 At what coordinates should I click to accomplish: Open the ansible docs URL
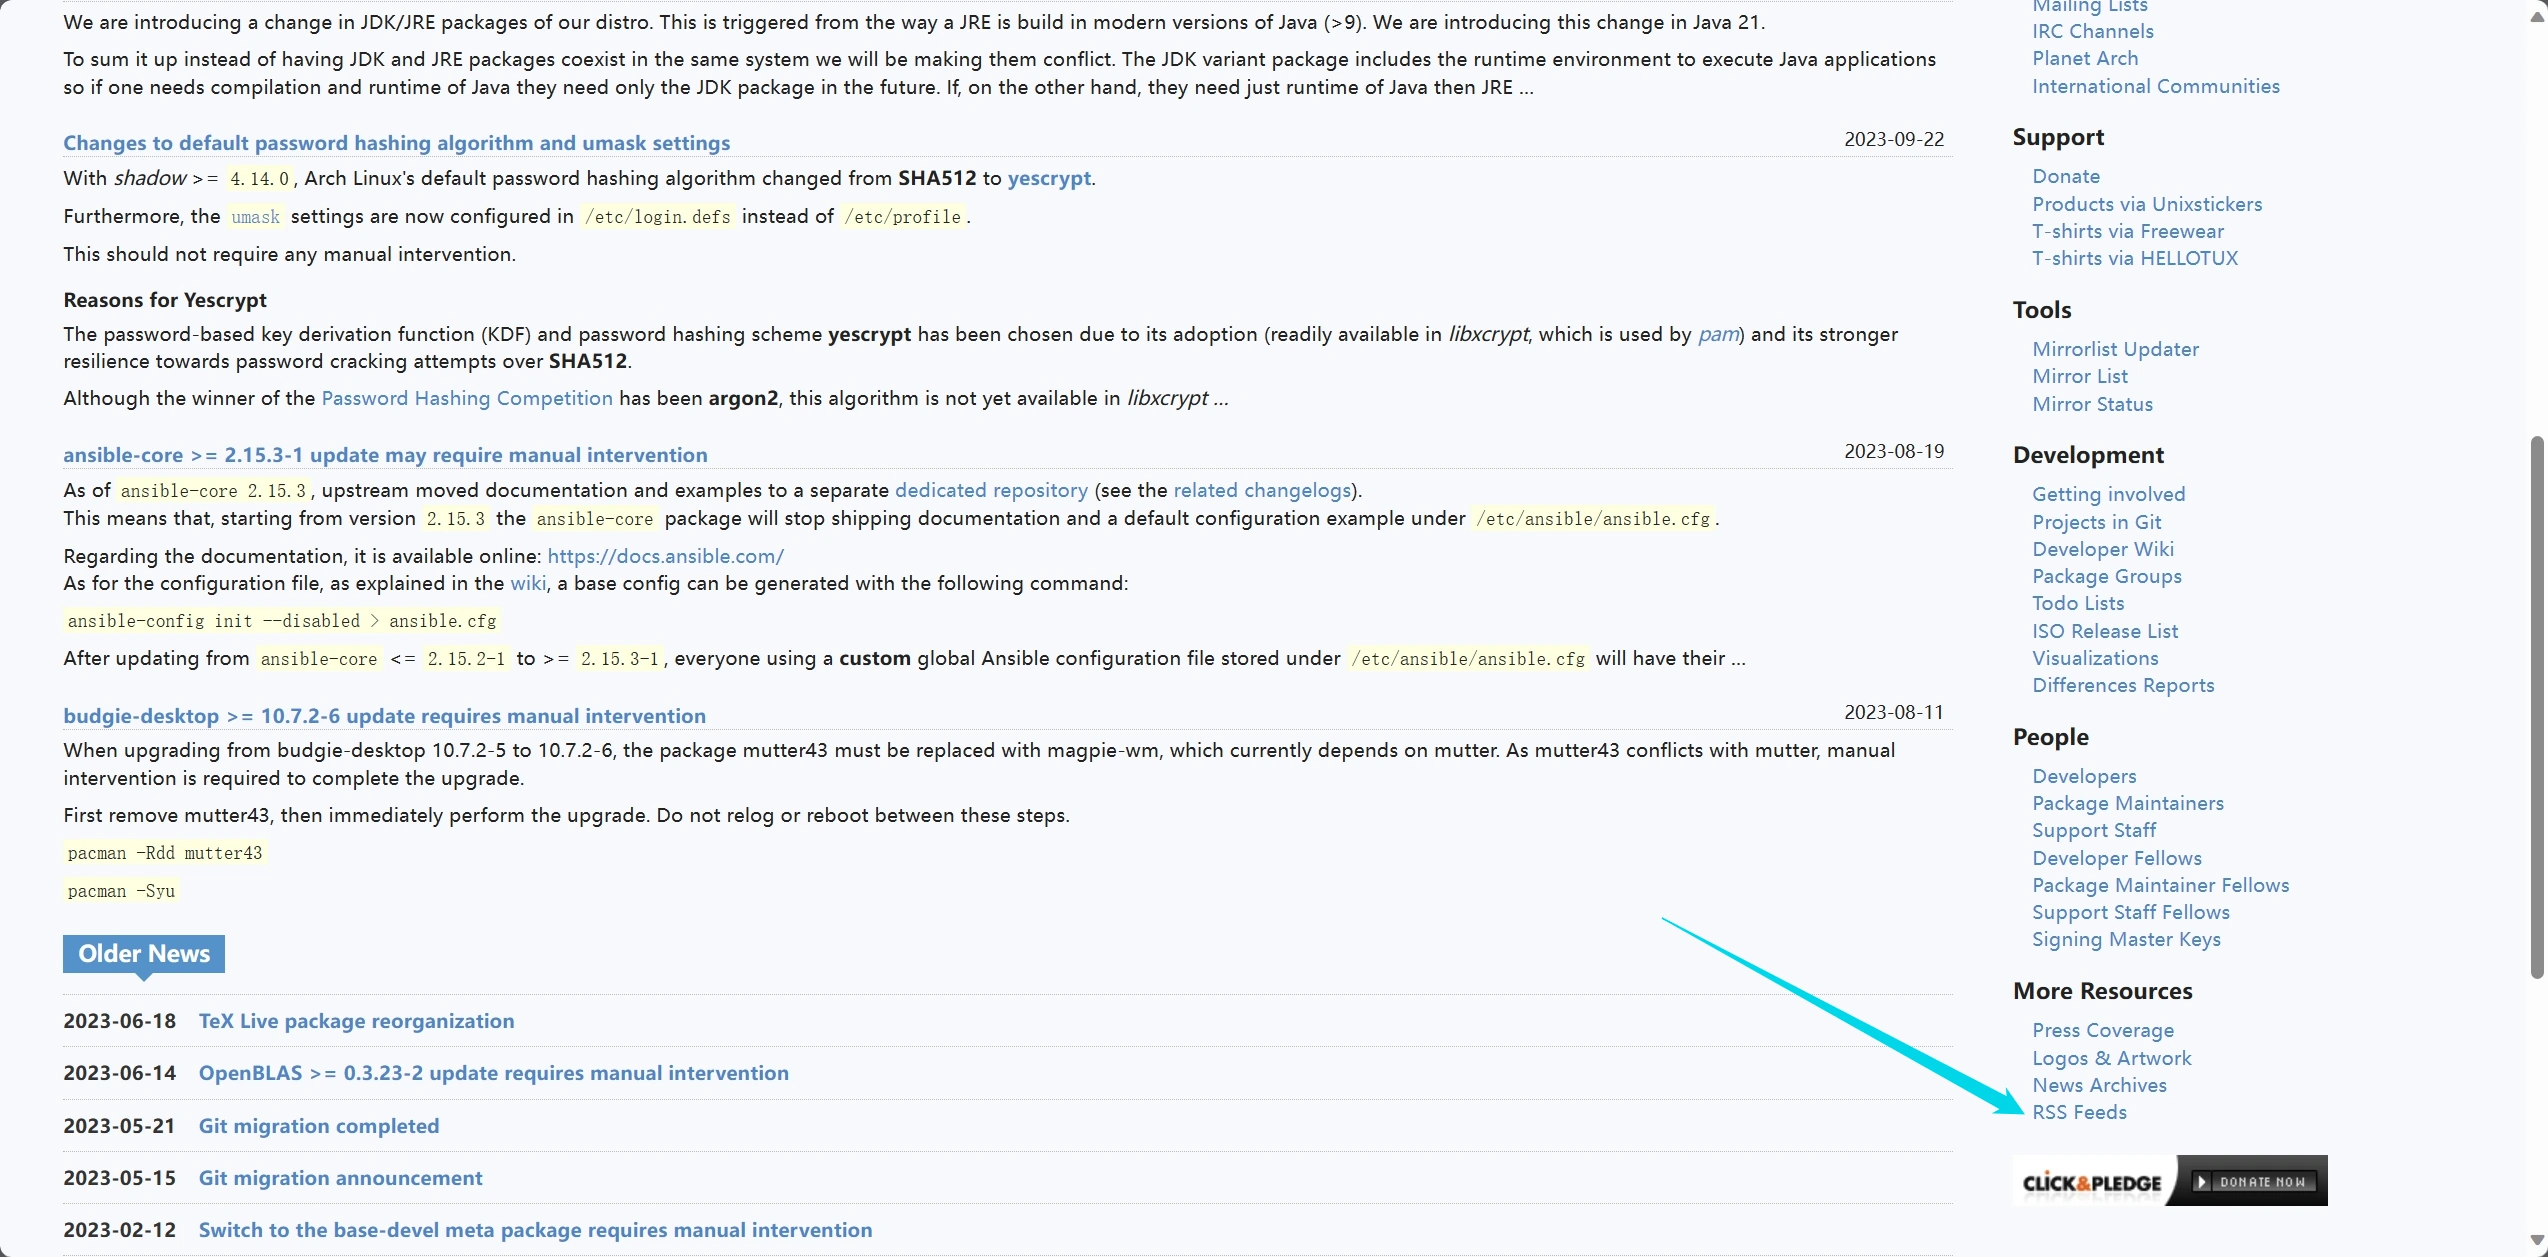(665, 556)
